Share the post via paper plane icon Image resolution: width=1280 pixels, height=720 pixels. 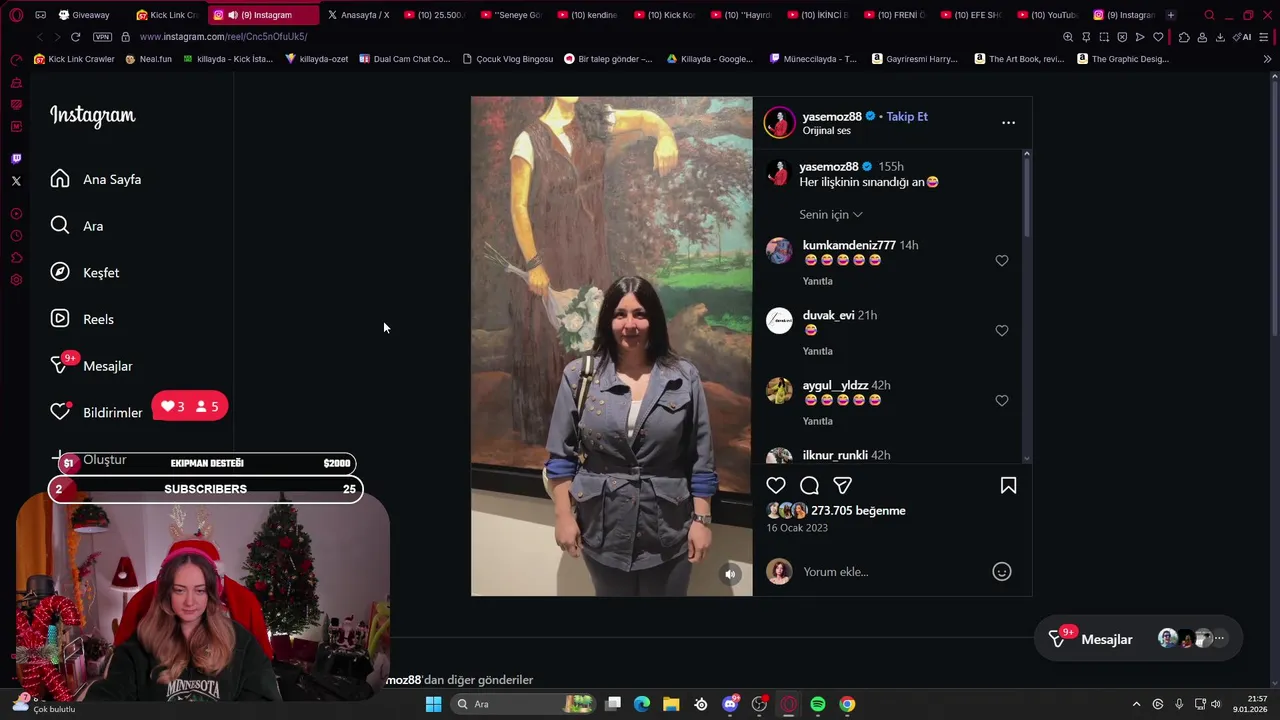point(843,485)
